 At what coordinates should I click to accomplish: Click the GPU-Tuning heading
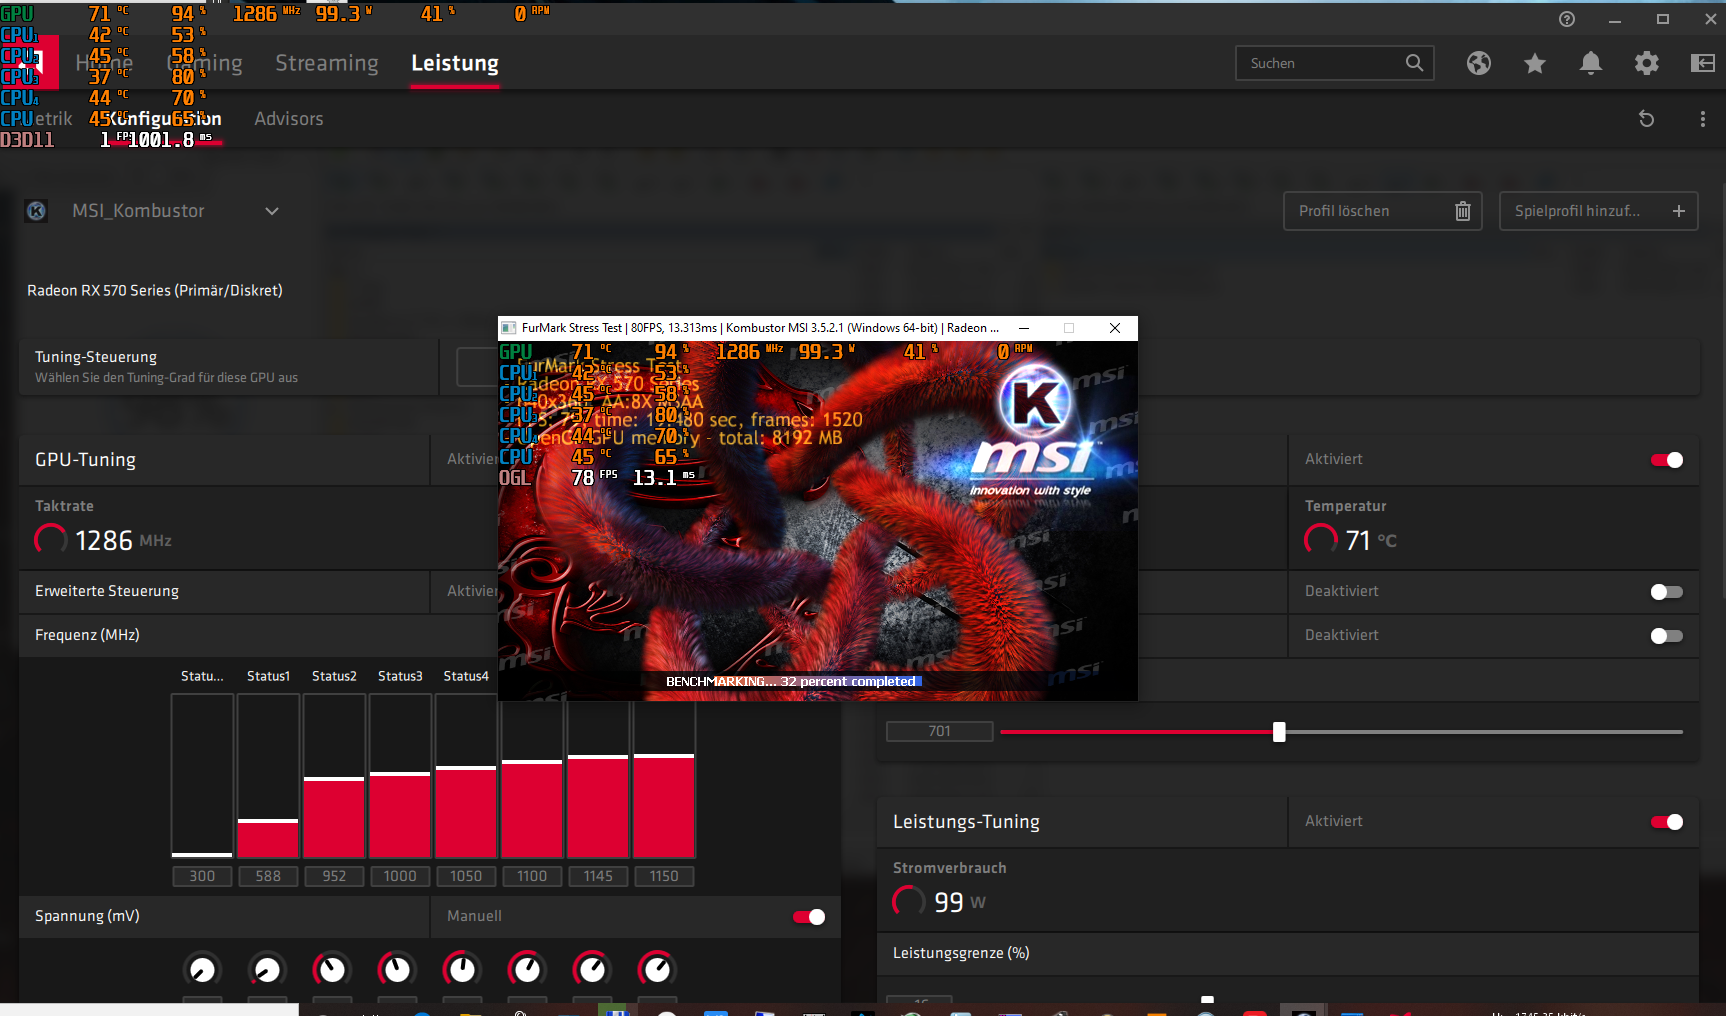click(85, 460)
